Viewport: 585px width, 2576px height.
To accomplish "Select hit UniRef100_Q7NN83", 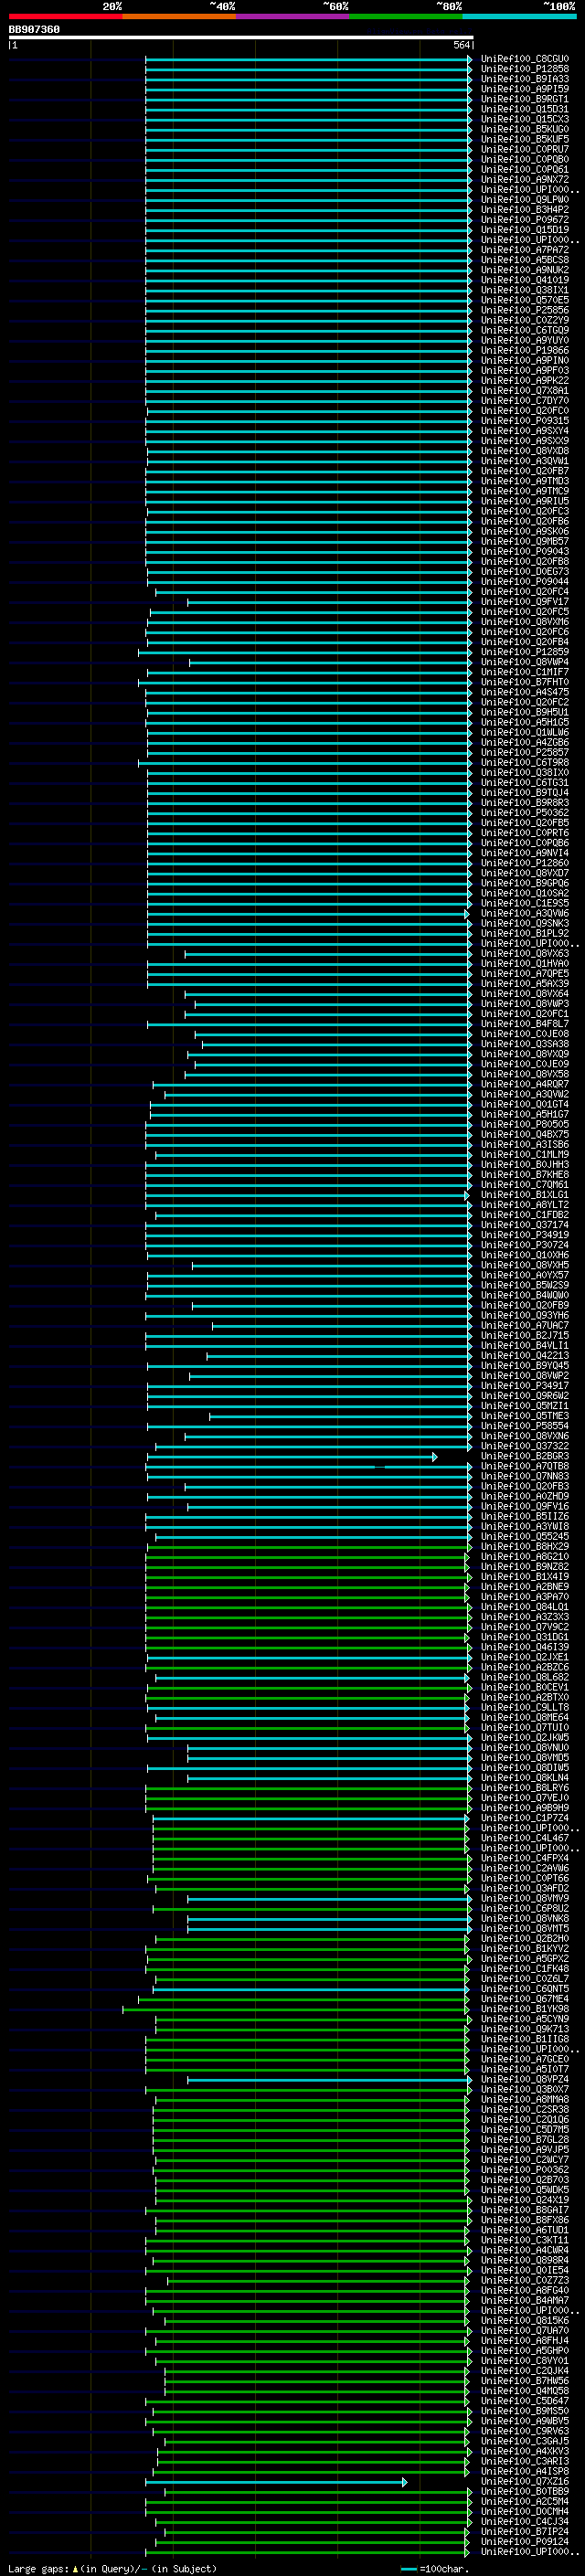I will point(524,1477).
